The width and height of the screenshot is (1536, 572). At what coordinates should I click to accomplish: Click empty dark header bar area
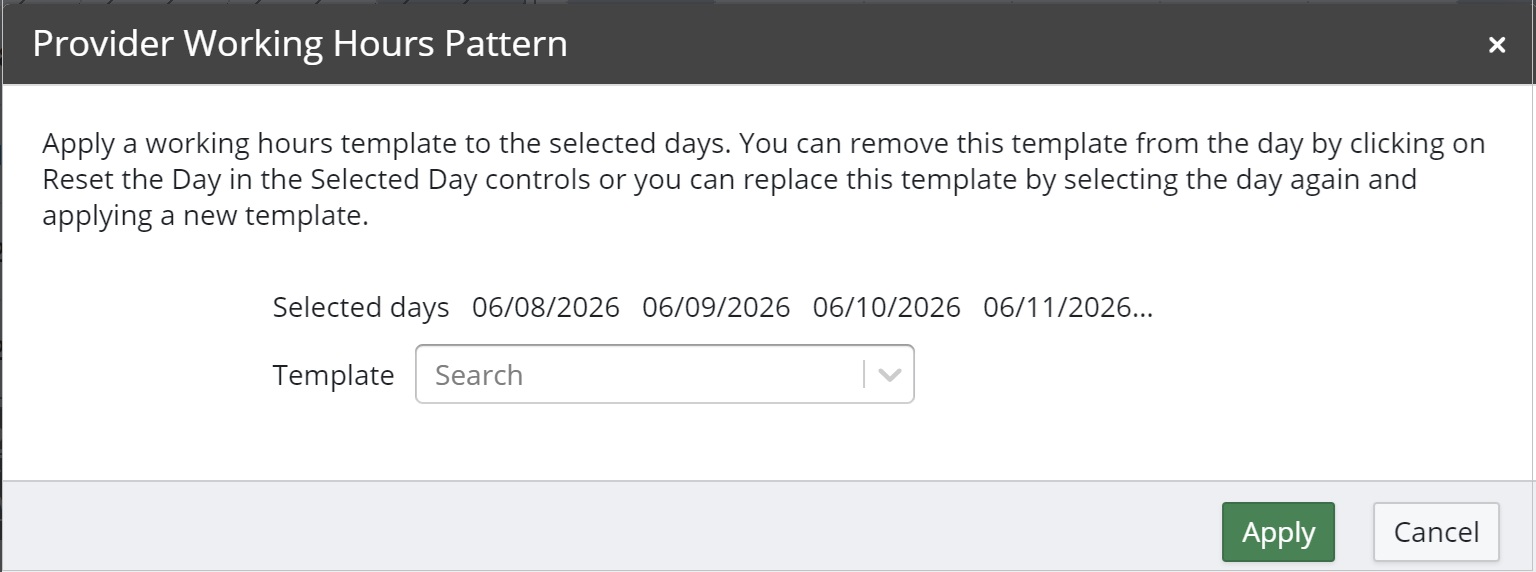pyautogui.click(x=1000, y=44)
